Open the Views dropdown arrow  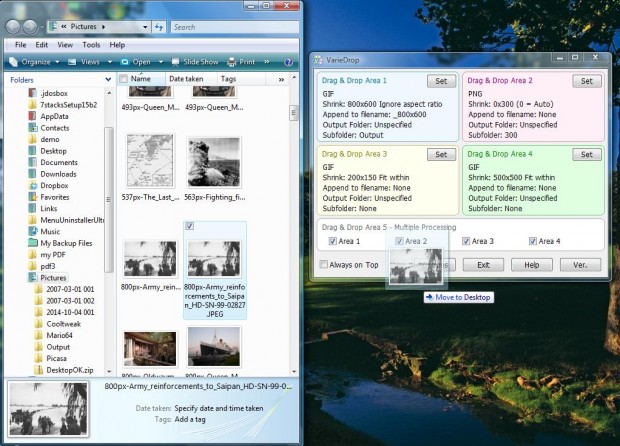110,62
